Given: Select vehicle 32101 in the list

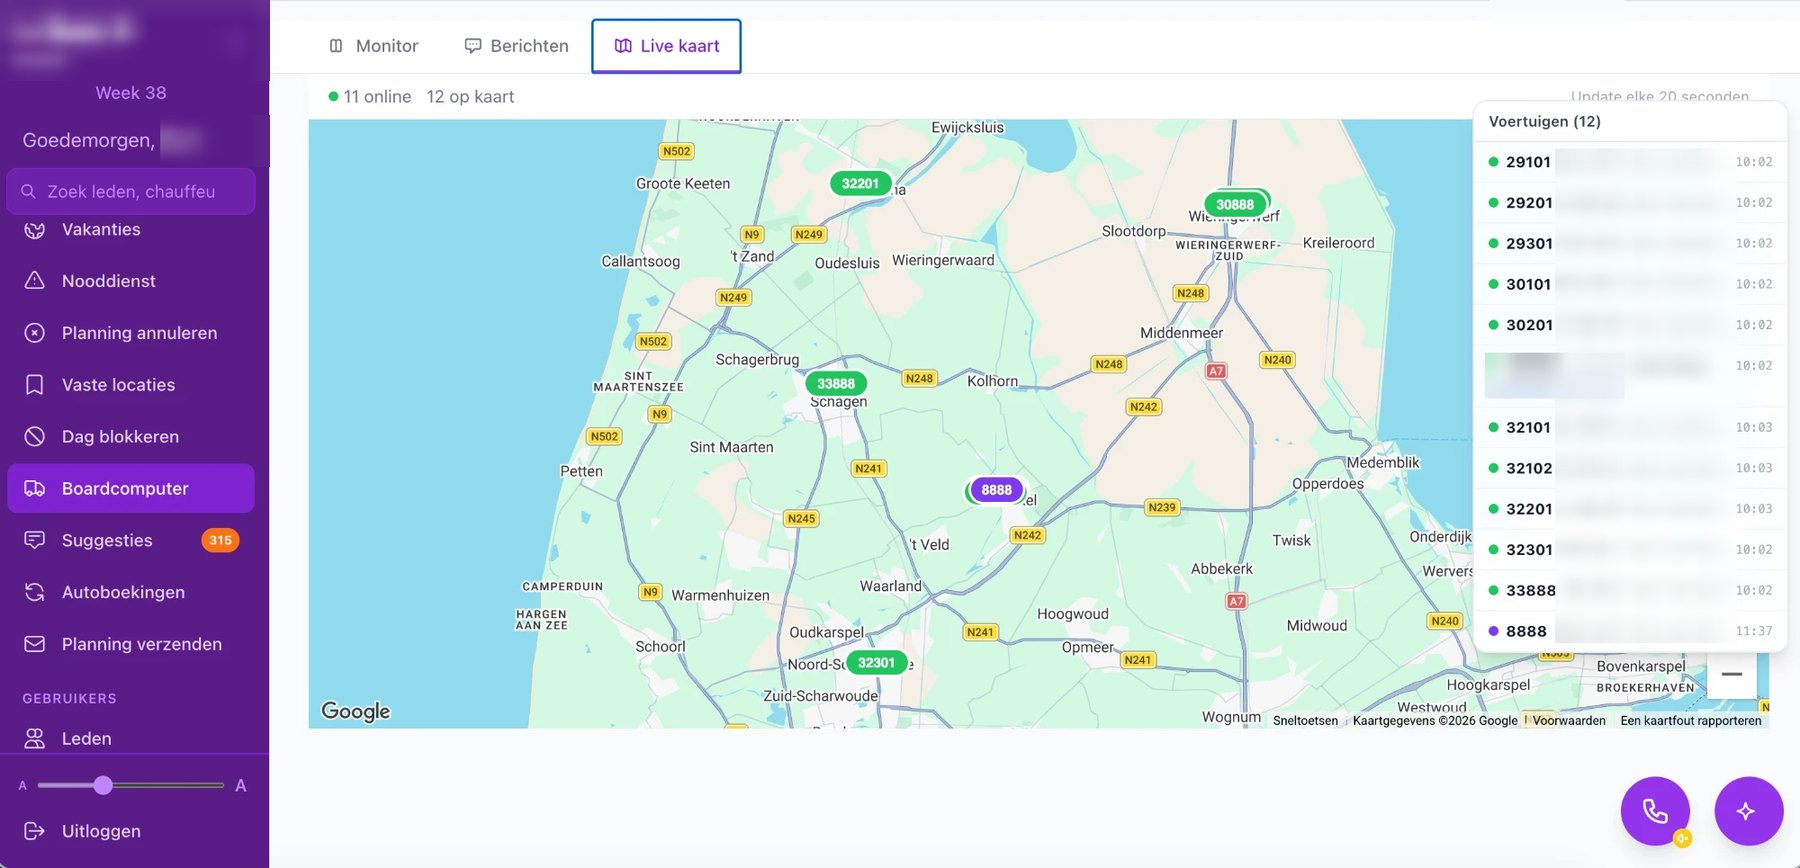Looking at the screenshot, I should [1630, 427].
